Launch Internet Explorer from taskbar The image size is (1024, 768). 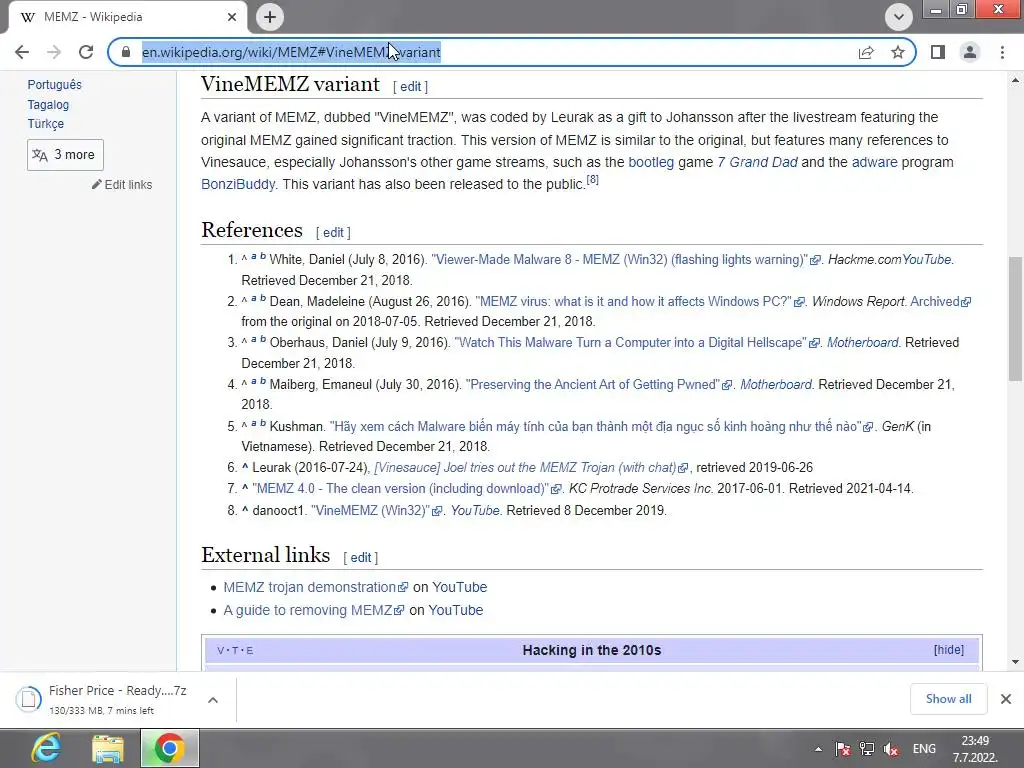point(46,748)
